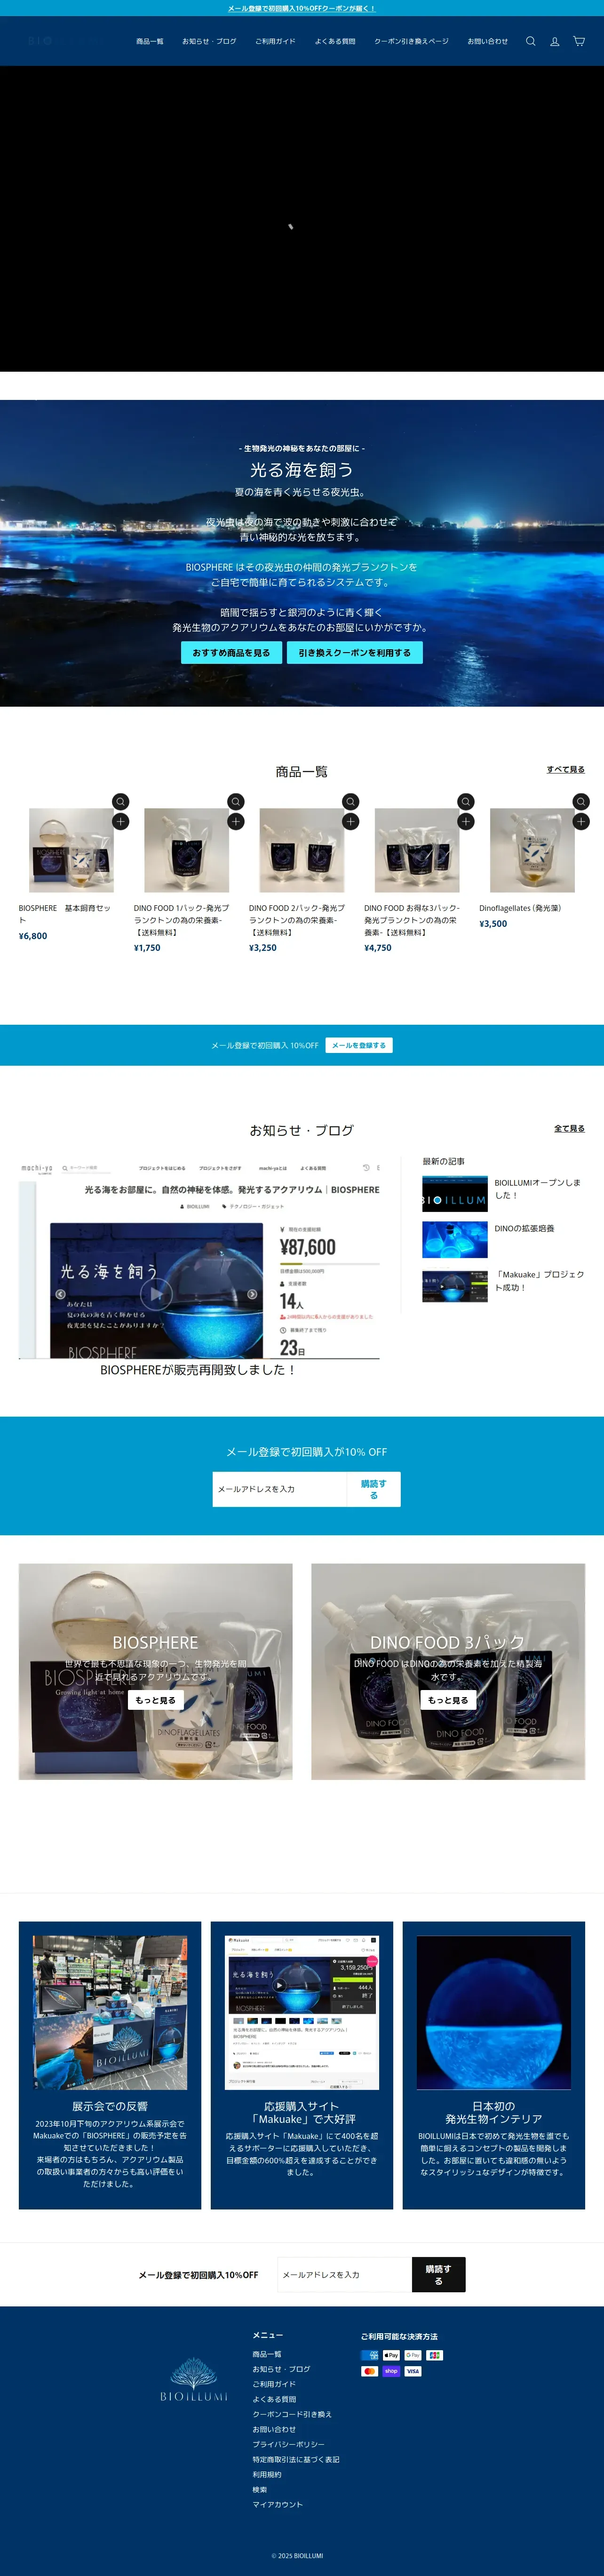Viewport: 604px width, 2576px height.
Task: Click すべて見る next to 商品一覧
Action: (566, 770)
